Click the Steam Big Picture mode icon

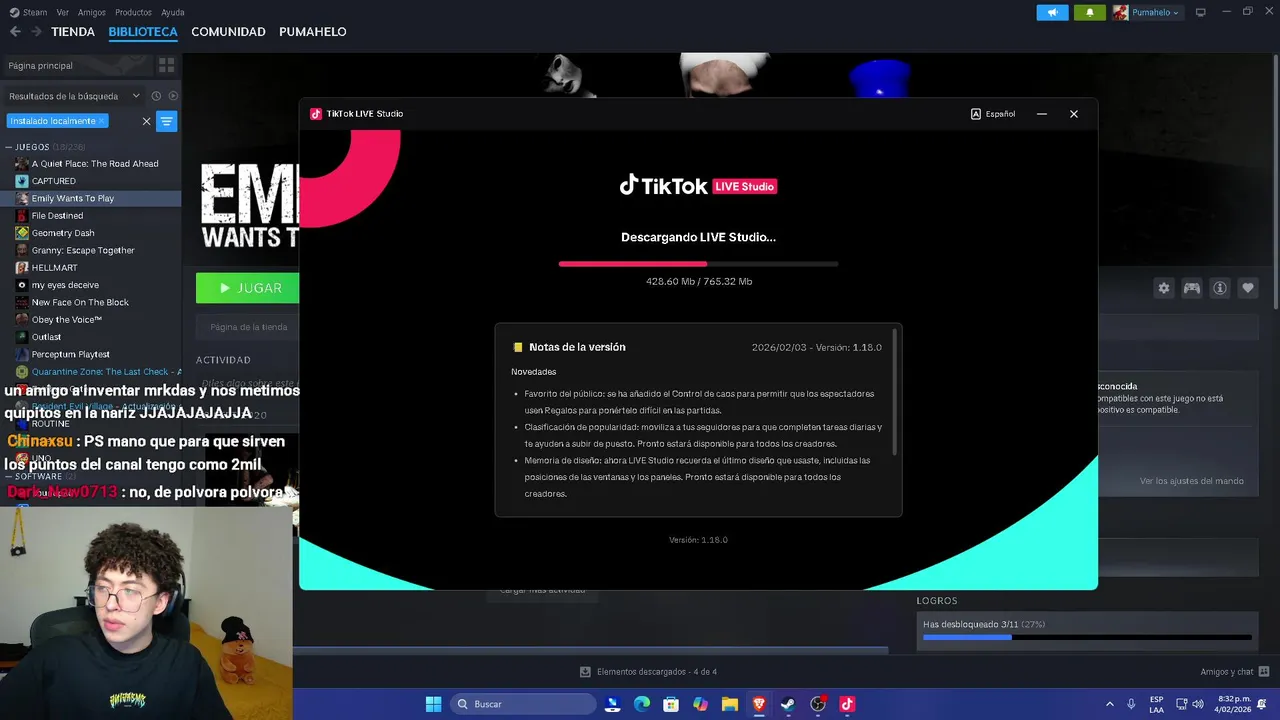click(x=1200, y=12)
